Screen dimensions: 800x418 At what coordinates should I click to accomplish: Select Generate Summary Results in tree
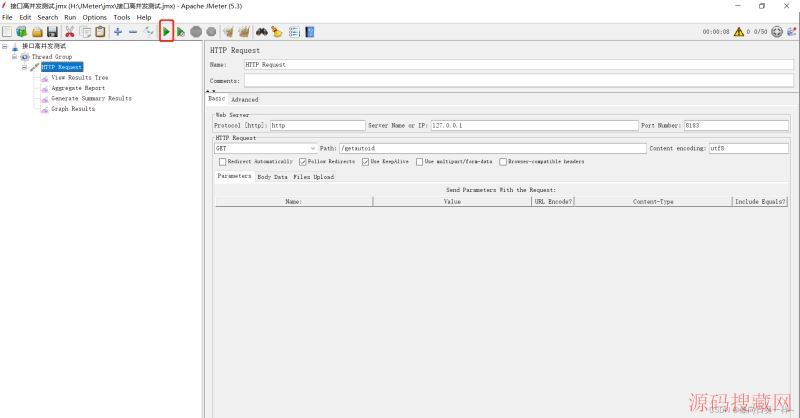tap(91, 99)
